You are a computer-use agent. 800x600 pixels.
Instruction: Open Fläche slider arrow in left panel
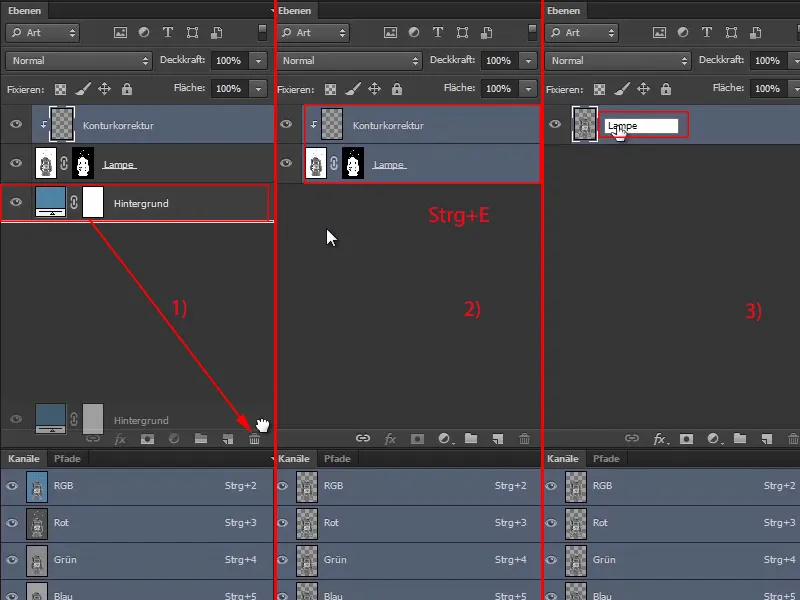(258, 89)
